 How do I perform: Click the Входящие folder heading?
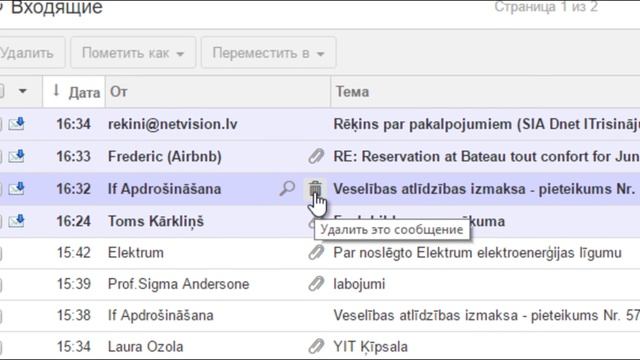(x=56, y=7)
